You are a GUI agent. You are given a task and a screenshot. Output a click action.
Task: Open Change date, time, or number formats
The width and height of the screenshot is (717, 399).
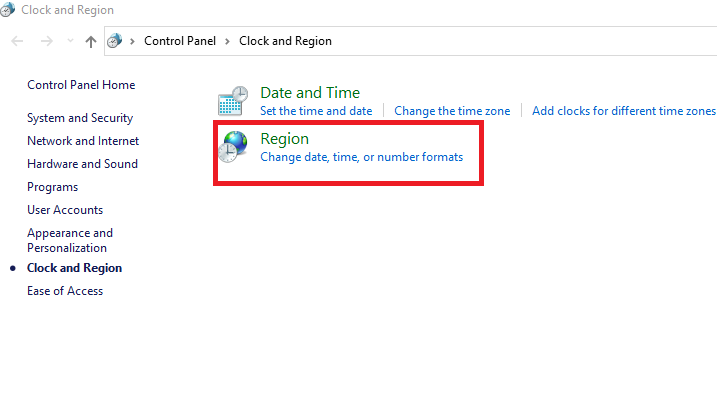point(361,157)
